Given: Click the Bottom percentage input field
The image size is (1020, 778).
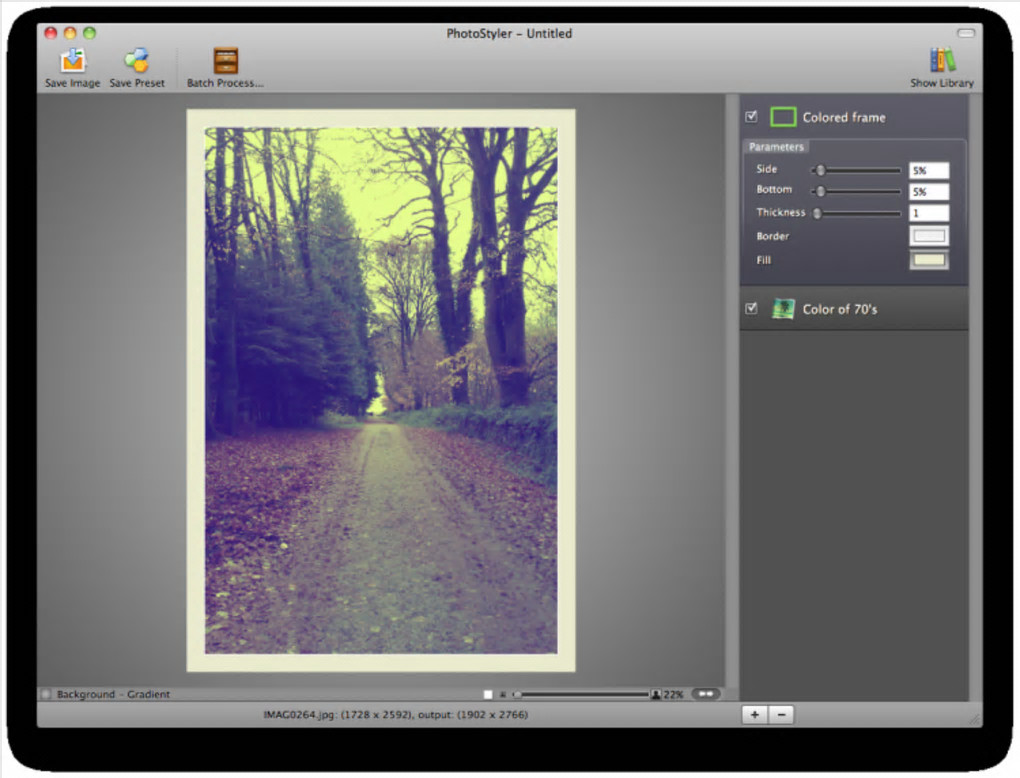Looking at the screenshot, I should 928,191.
